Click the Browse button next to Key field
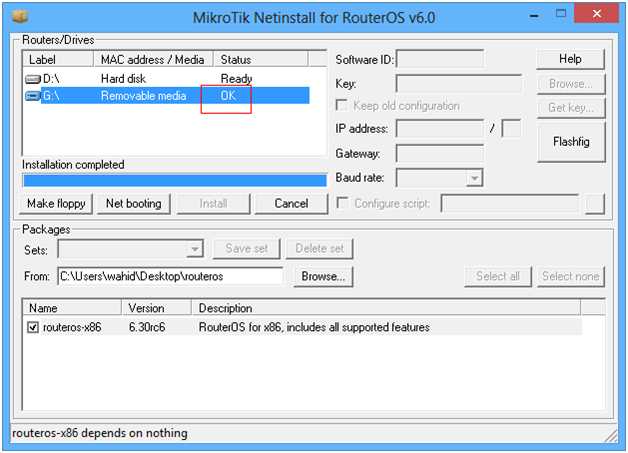628x453 pixels. [x=570, y=84]
